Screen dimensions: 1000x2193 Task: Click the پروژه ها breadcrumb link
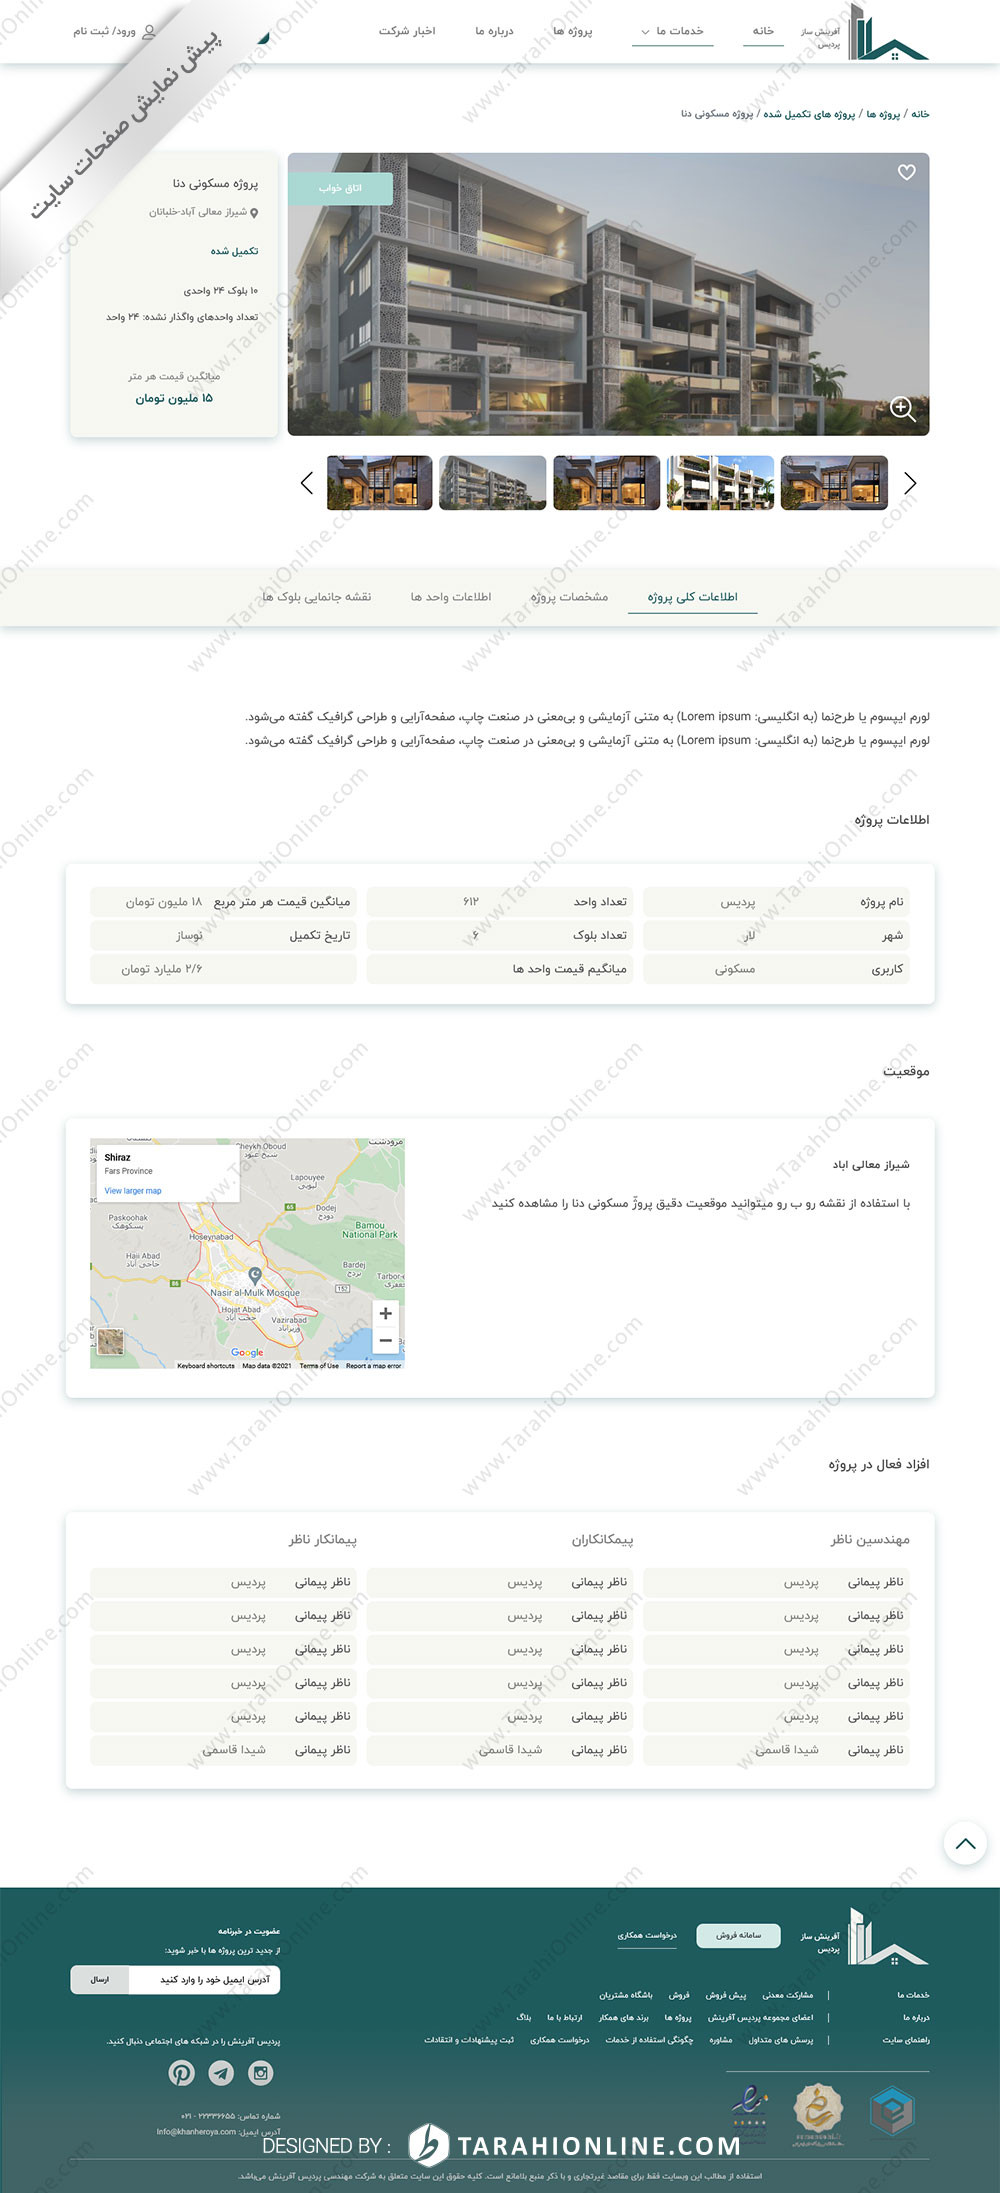883,114
